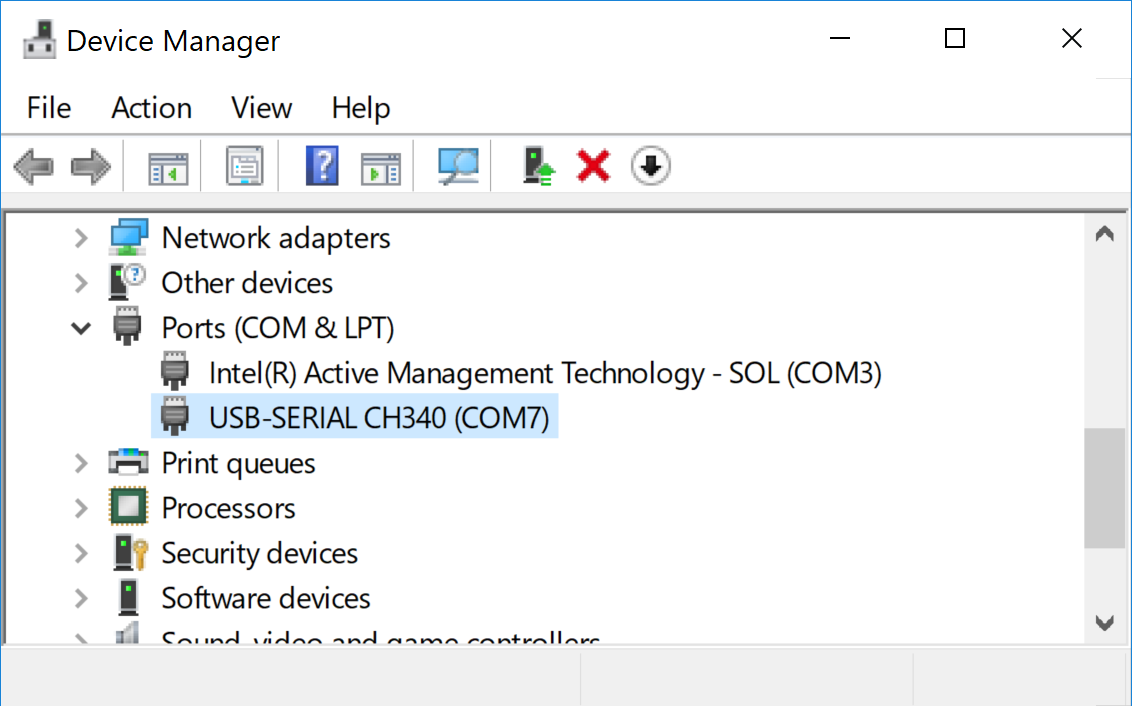Screen dimensions: 1132x706
Task: Click Show/Hide Console Tree toolbar icon
Action: (x=168, y=166)
